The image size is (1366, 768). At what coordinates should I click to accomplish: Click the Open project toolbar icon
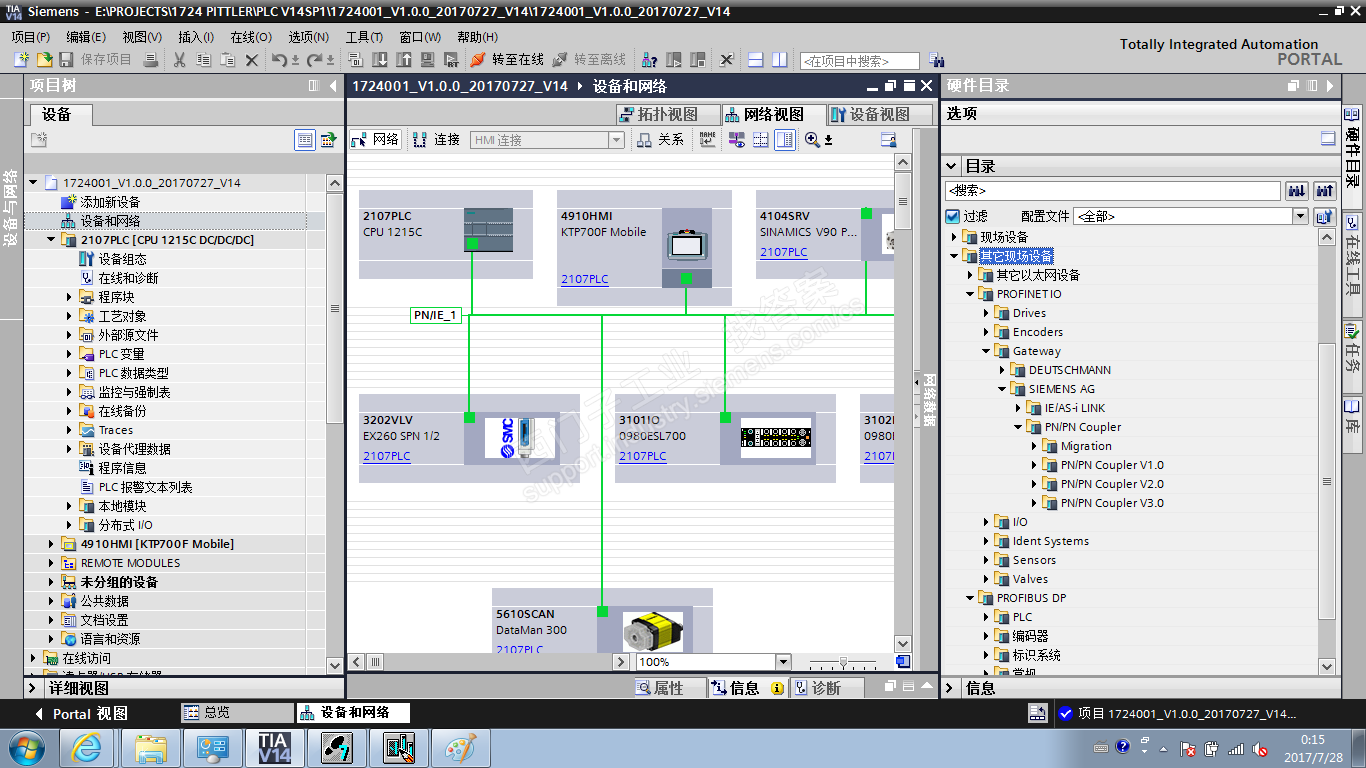click(45, 60)
